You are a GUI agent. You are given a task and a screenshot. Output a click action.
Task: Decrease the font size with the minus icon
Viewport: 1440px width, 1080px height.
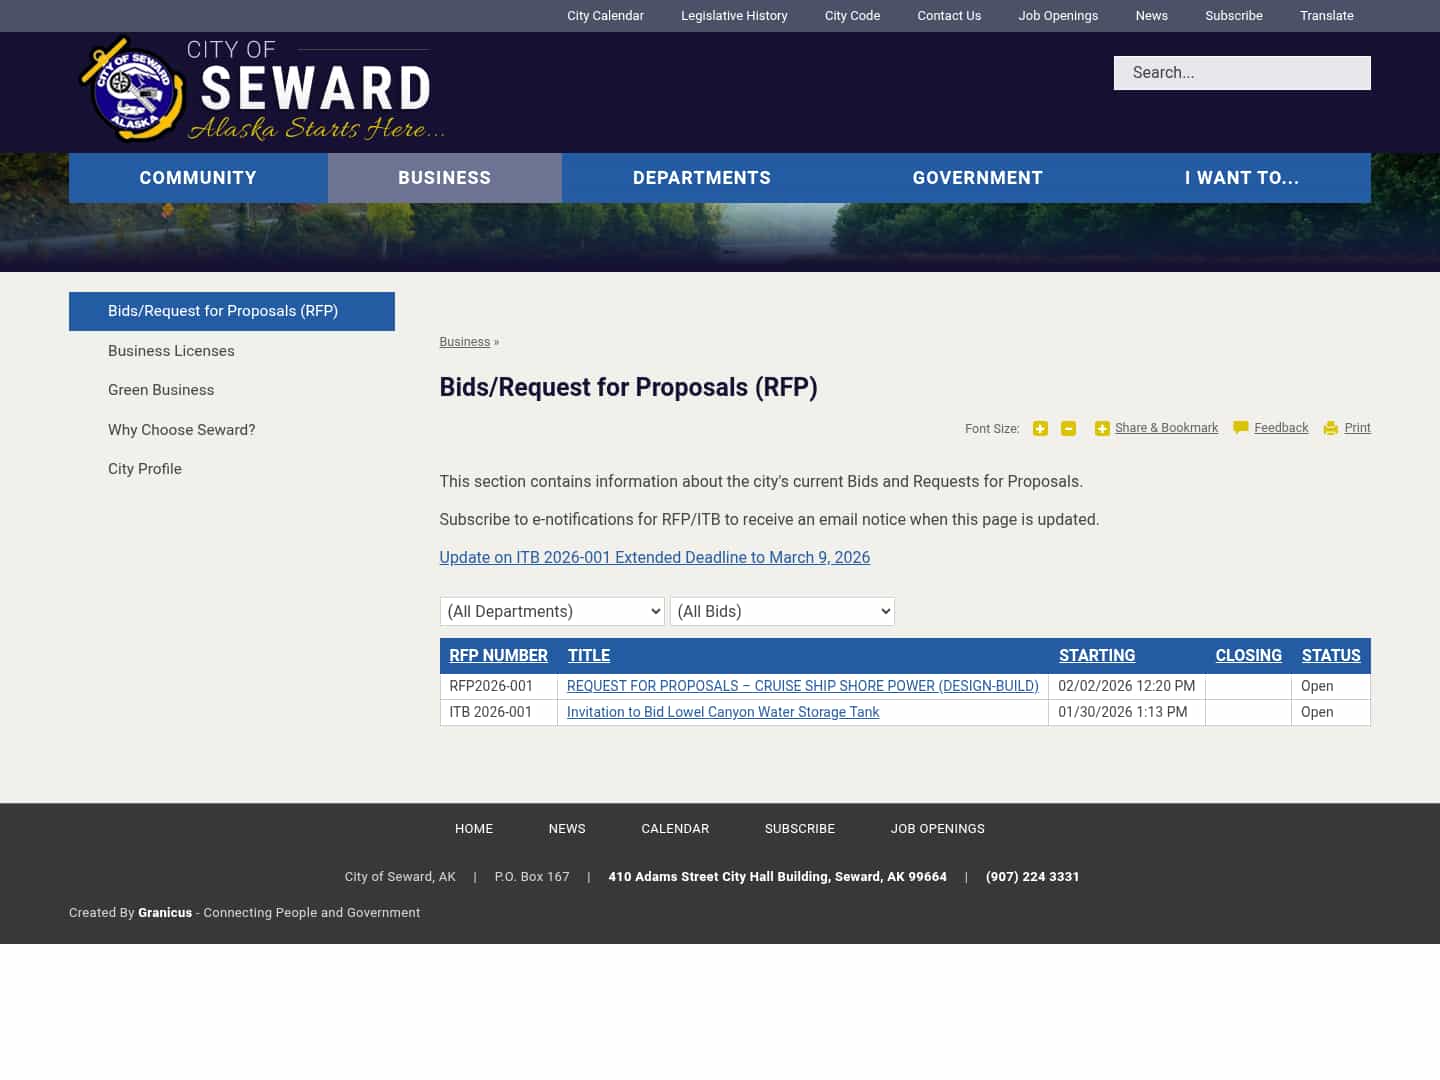(1068, 428)
